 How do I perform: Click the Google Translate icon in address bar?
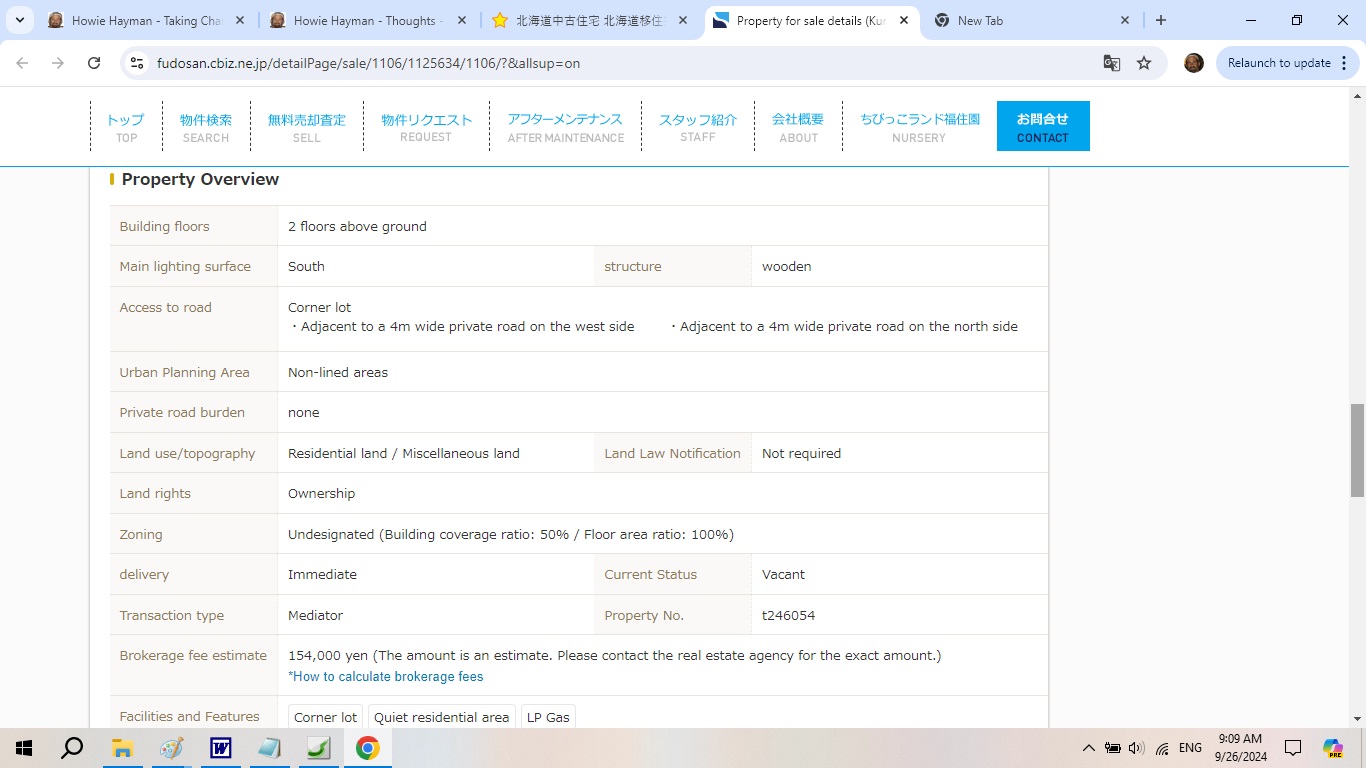pos(1111,63)
